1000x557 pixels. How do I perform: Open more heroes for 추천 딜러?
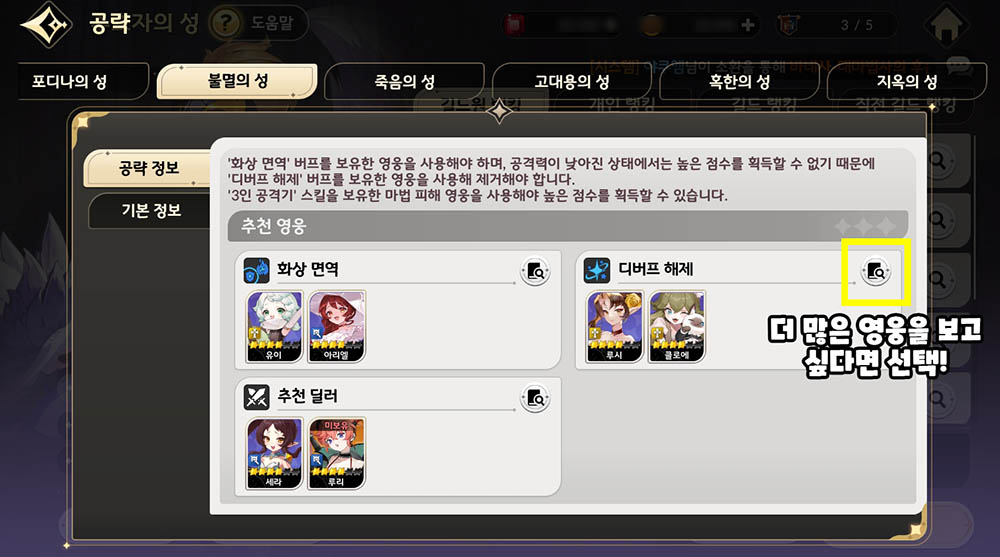tap(535, 399)
